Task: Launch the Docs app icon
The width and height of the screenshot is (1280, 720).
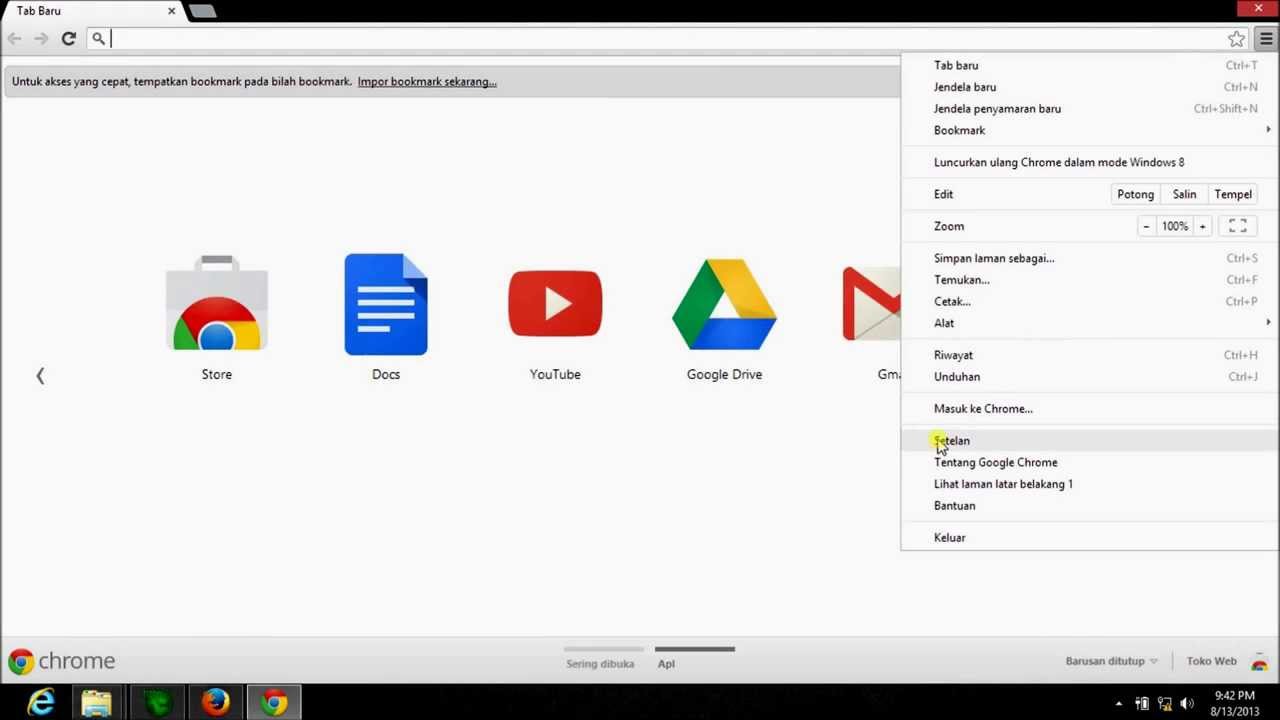Action: [x=386, y=304]
